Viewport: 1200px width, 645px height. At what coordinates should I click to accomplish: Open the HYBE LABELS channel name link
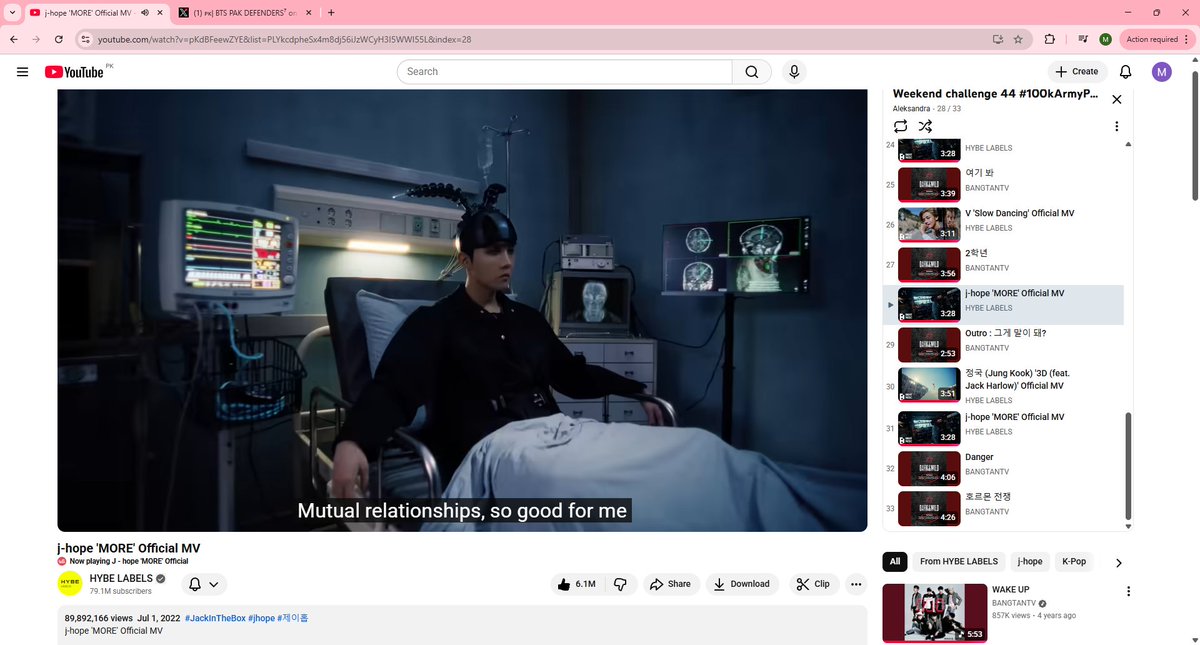(121, 579)
